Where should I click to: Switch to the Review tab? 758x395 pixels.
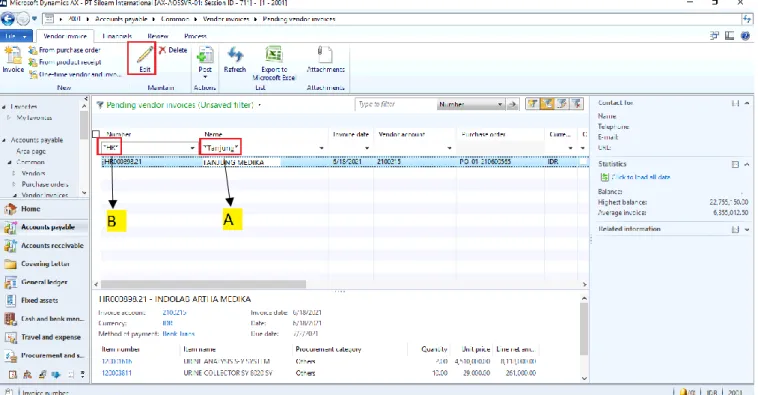(x=158, y=36)
